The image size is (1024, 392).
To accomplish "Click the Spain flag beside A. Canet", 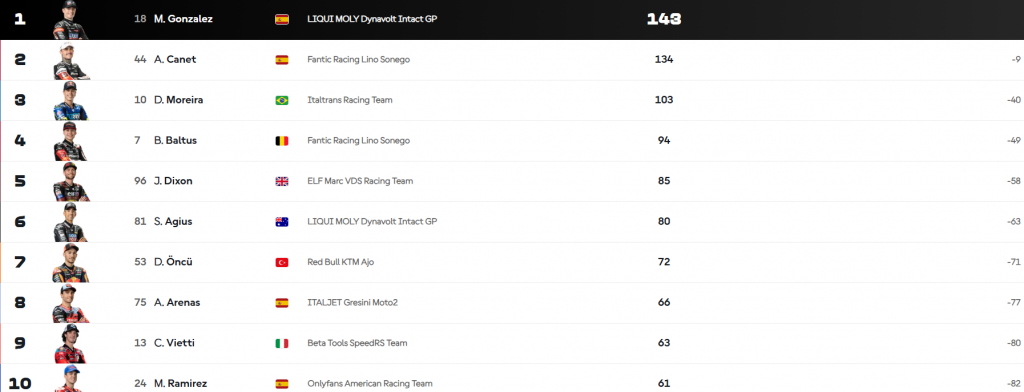I will (282, 60).
